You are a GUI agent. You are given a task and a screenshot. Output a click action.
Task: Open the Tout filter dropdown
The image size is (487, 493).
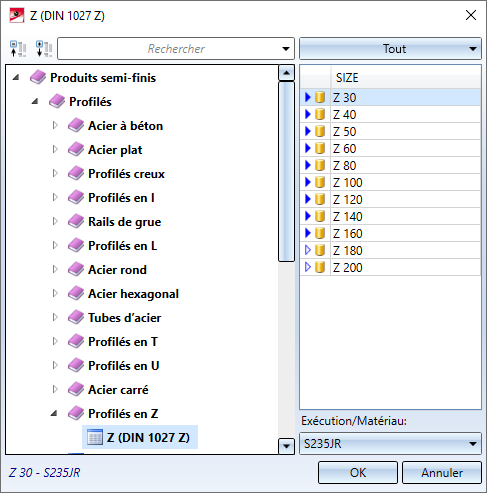[390, 49]
